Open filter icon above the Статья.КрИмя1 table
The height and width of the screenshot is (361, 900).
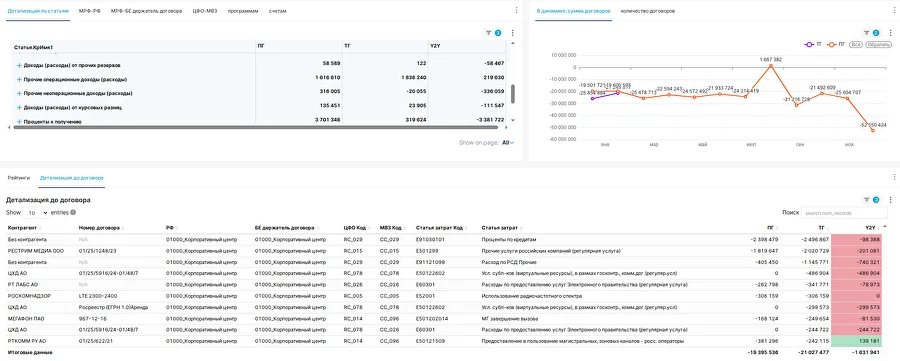coord(488,33)
